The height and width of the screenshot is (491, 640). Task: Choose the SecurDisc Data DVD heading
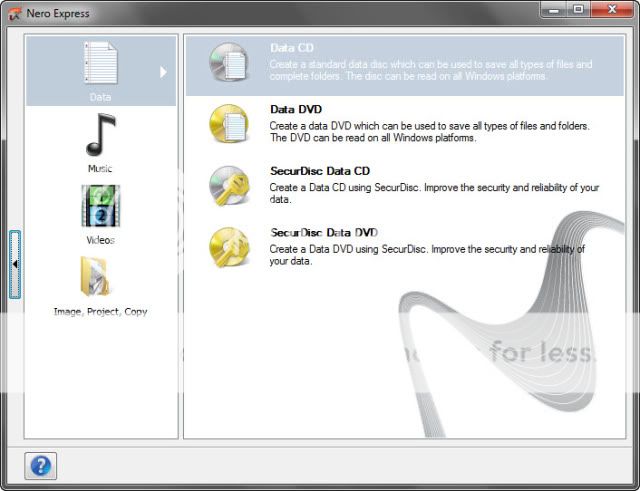click(324, 233)
